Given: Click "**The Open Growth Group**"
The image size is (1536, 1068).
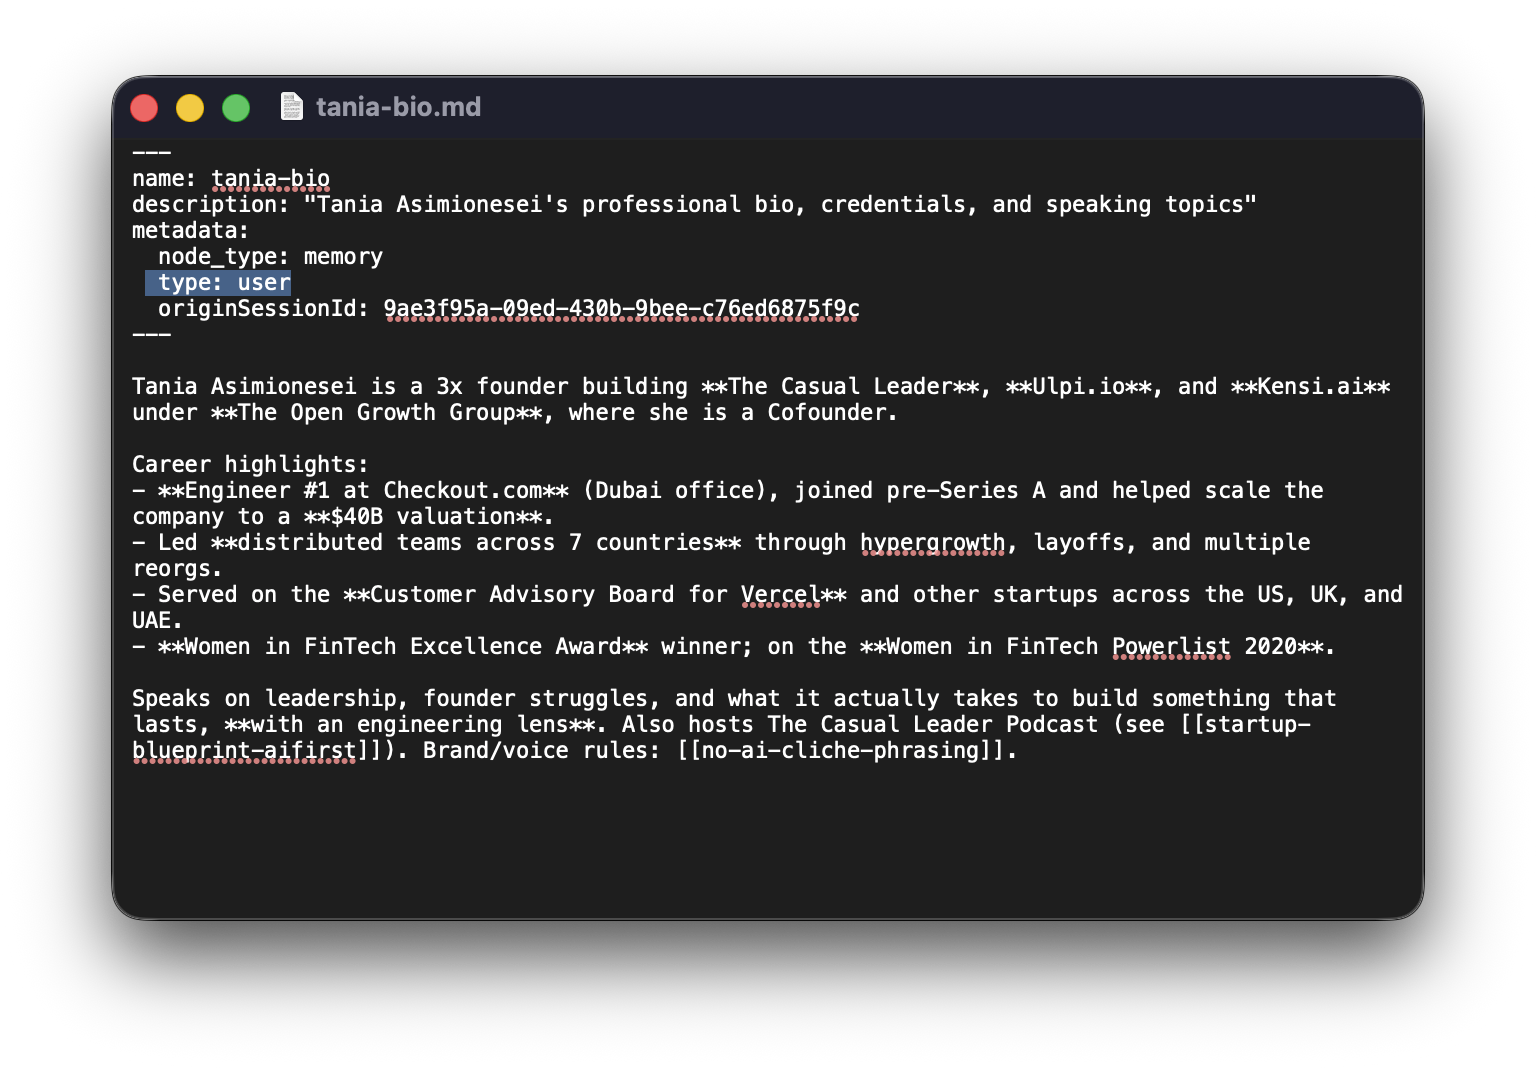Looking at the screenshot, I should pos(376,413).
